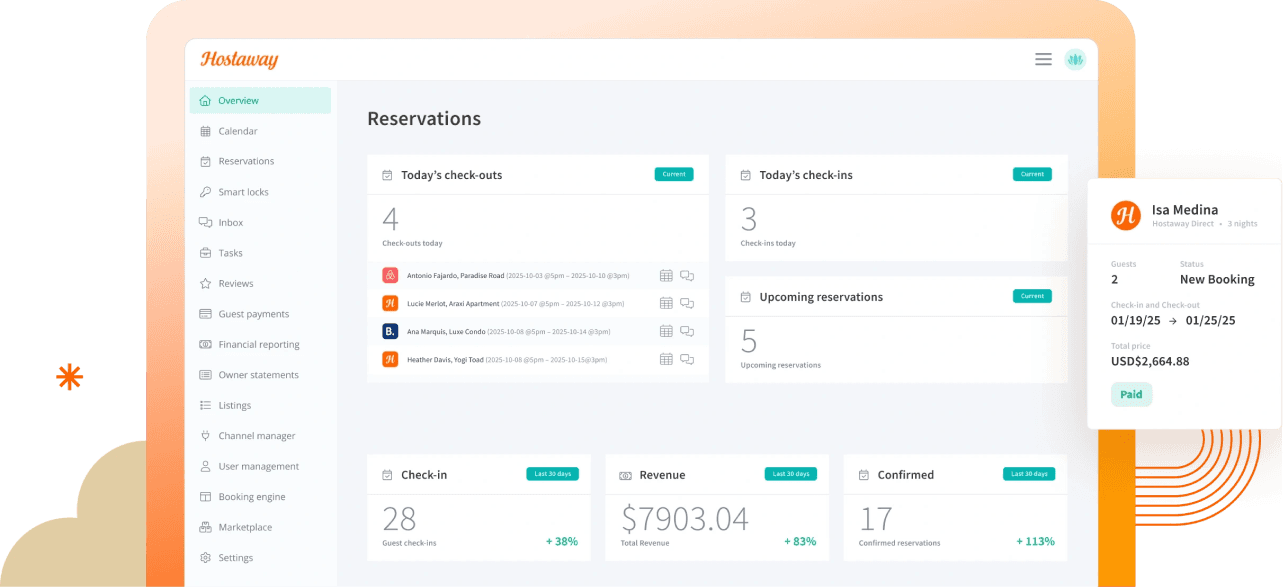This screenshot has width=1283, height=587.
Task: Open calendar grid icon for Lucie Merlot
Action: (x=666, y=303)
